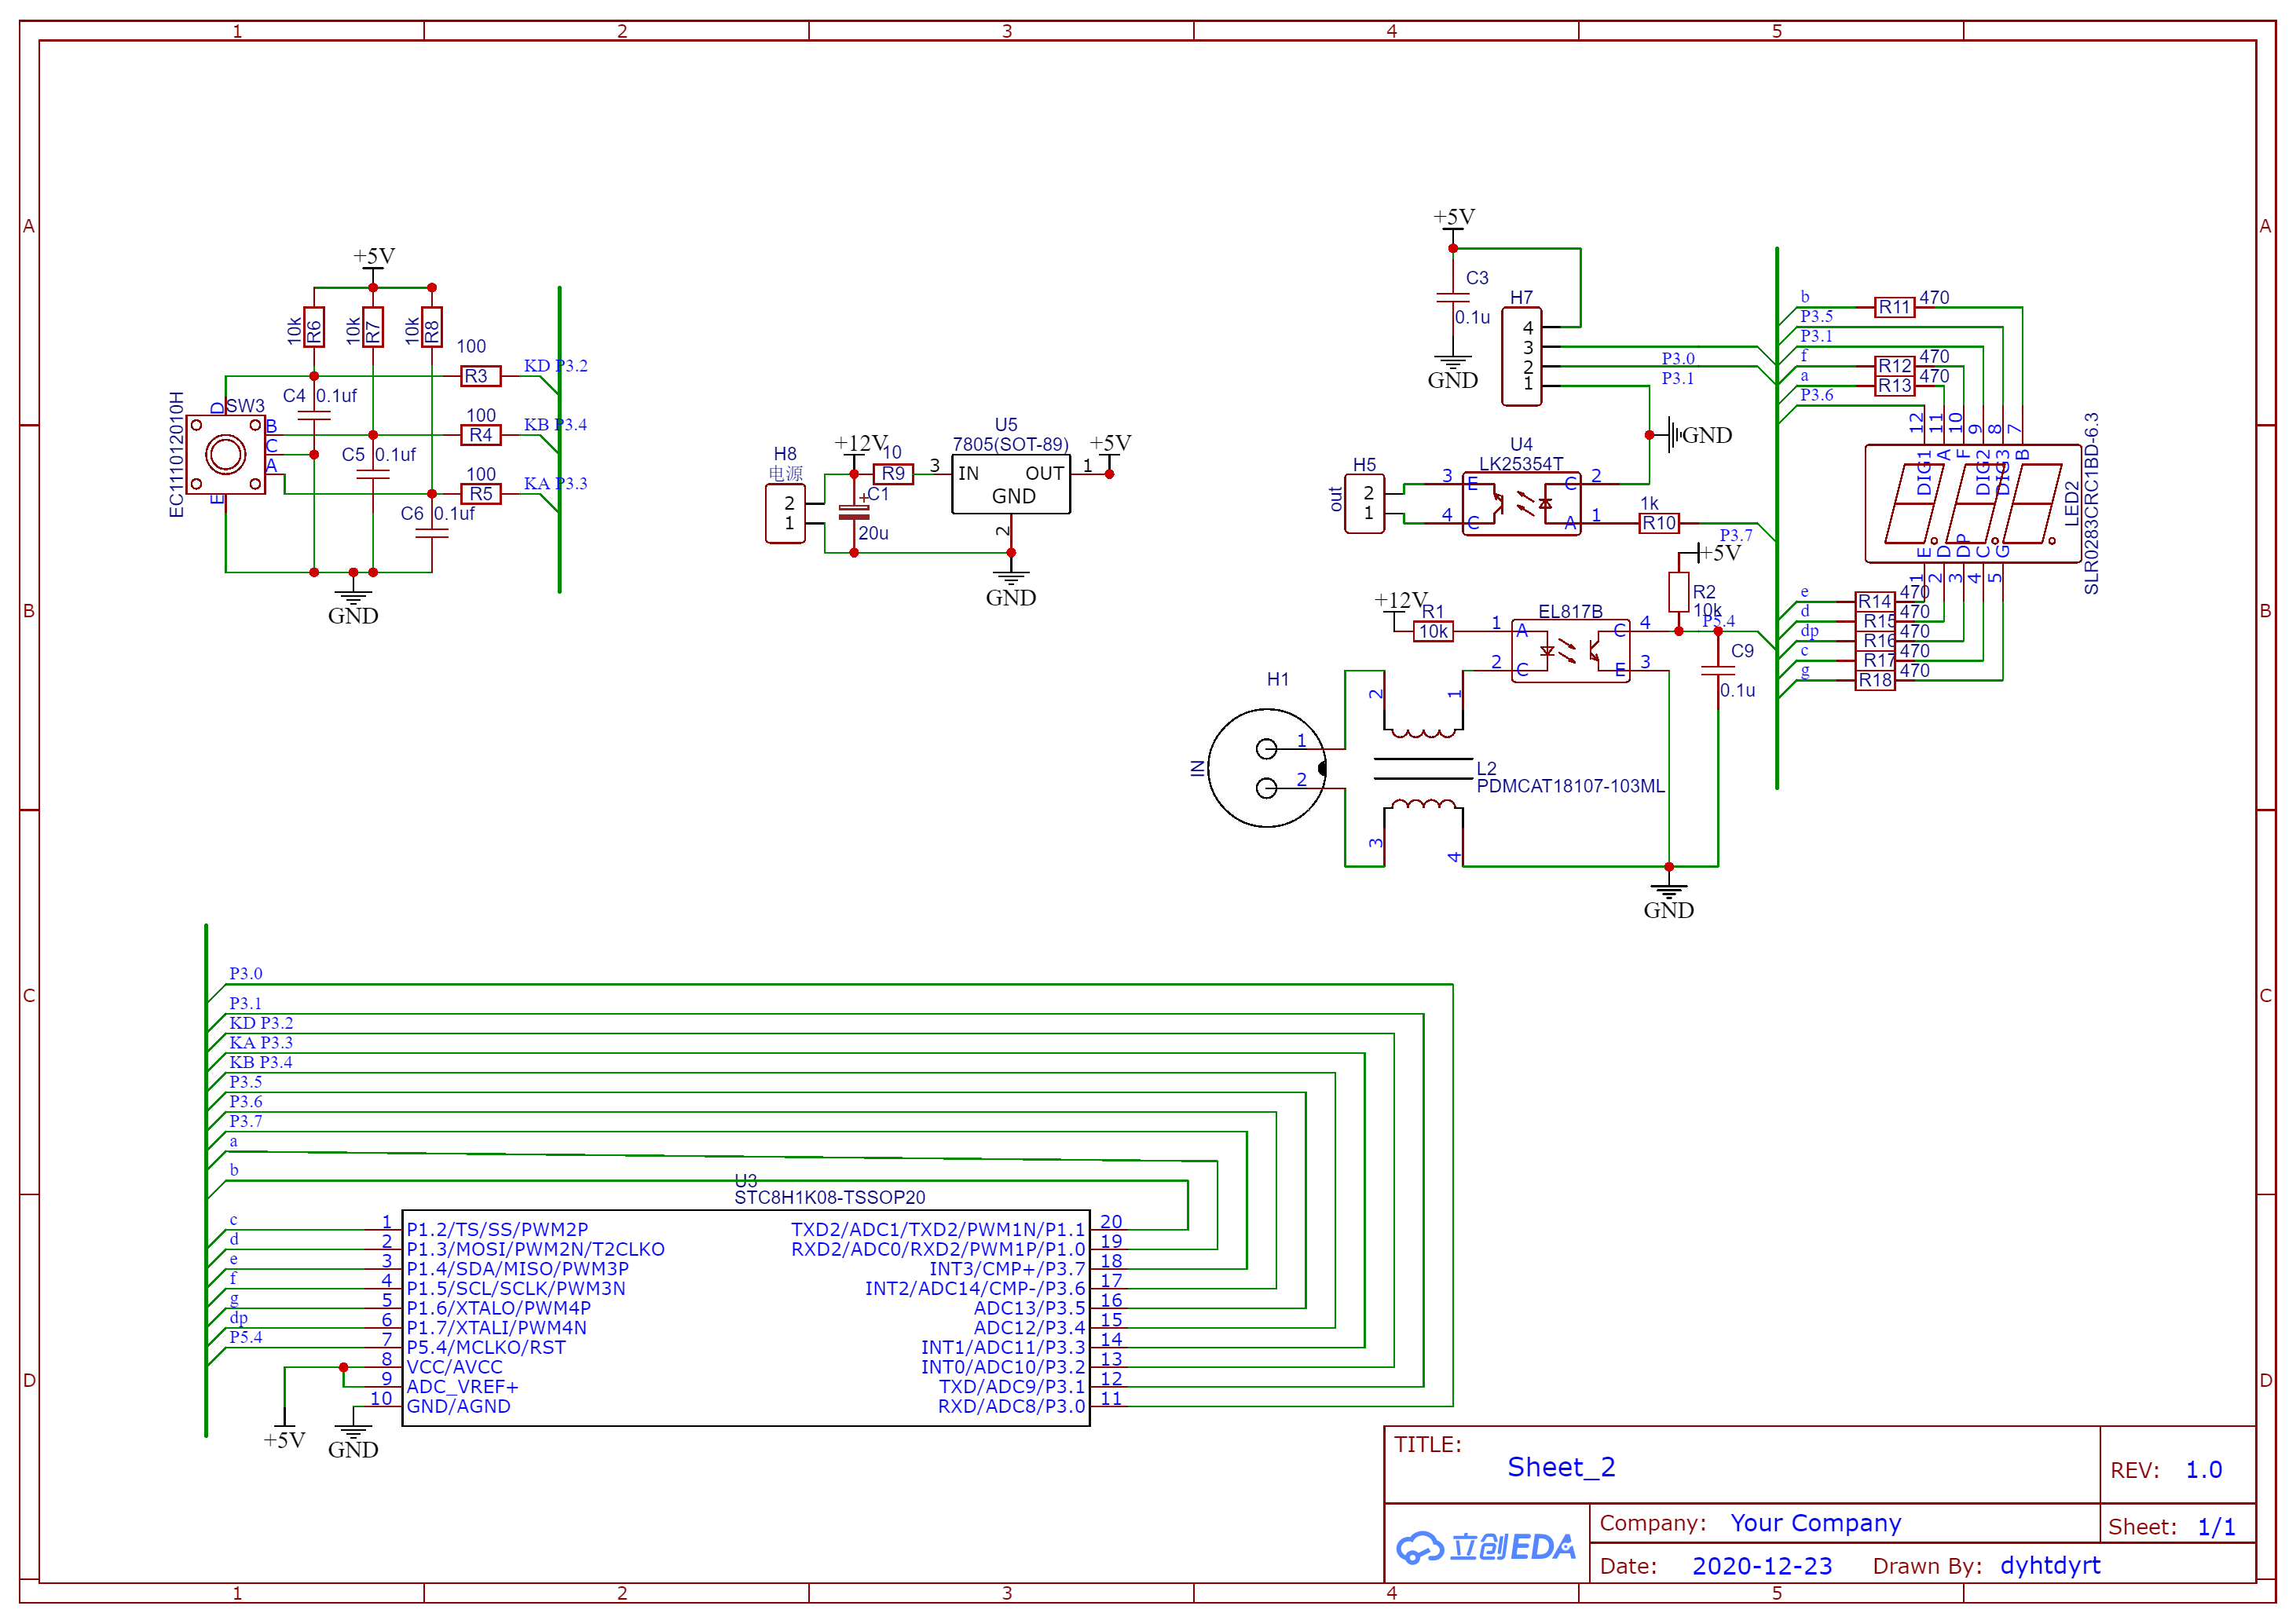Select resistor R14 on net e

pyautogui.click(x=1875, y=602)
